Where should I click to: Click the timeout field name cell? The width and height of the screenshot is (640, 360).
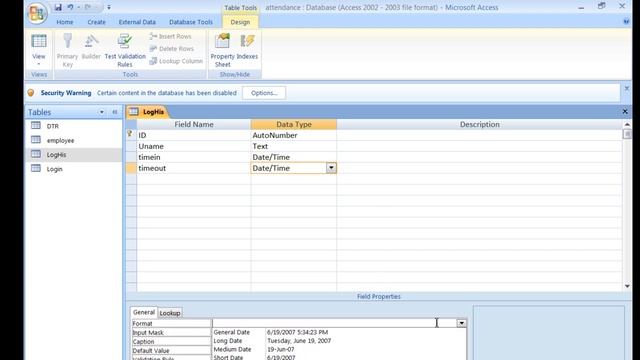tap(194, 168)
